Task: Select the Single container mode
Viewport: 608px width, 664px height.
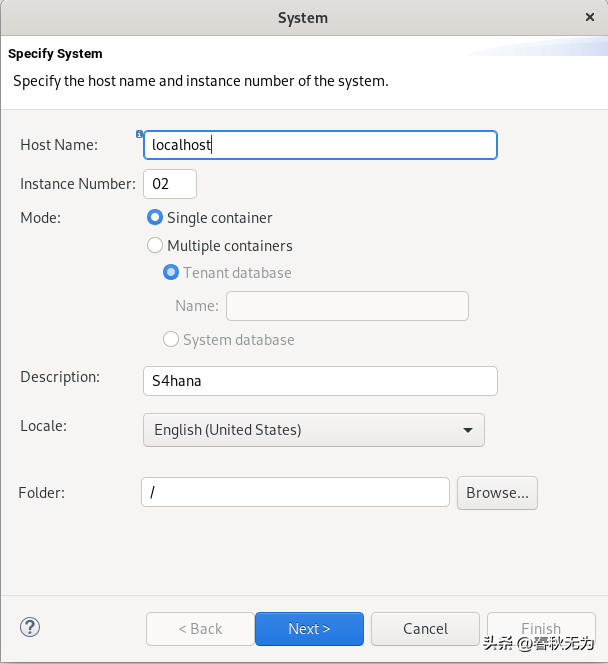Action: tap(155, 217)
